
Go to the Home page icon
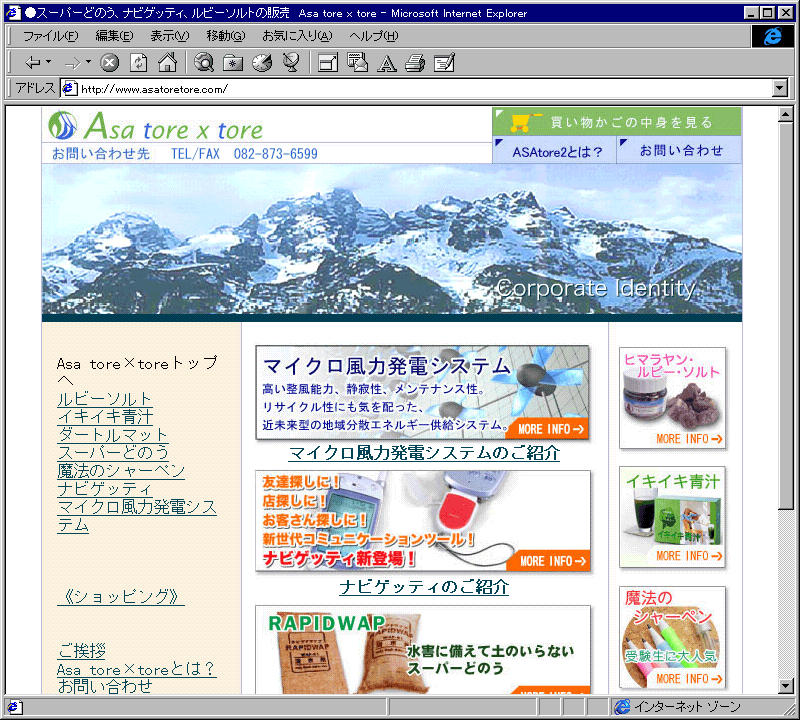click(167, 63)
